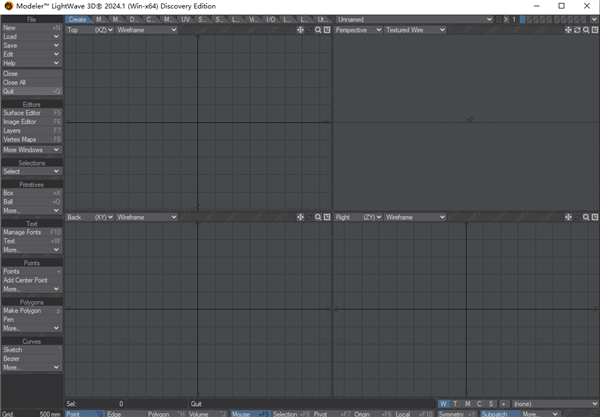Click the Make Polygon button

click(x=31, y=311)
